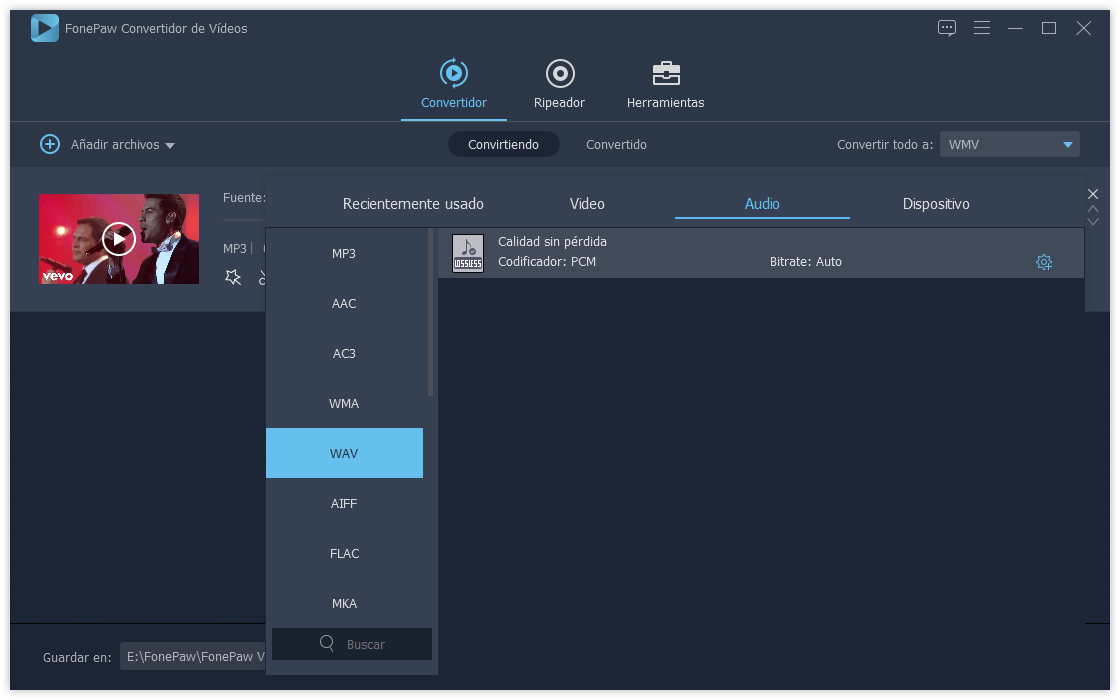1120x700 pixels.
Task: Open the Recientemente usado tab
Action: click(413, 204)
